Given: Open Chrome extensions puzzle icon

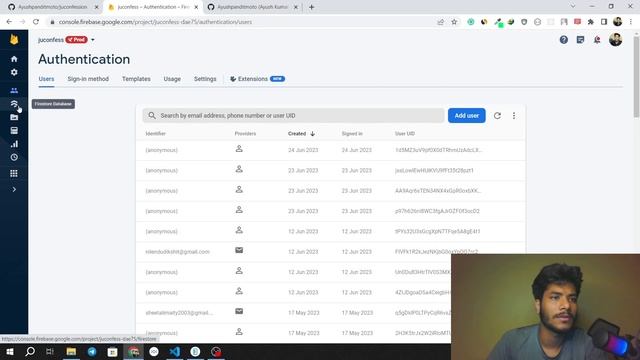Looking at the screenshot, I should click(x=591, y=22).
